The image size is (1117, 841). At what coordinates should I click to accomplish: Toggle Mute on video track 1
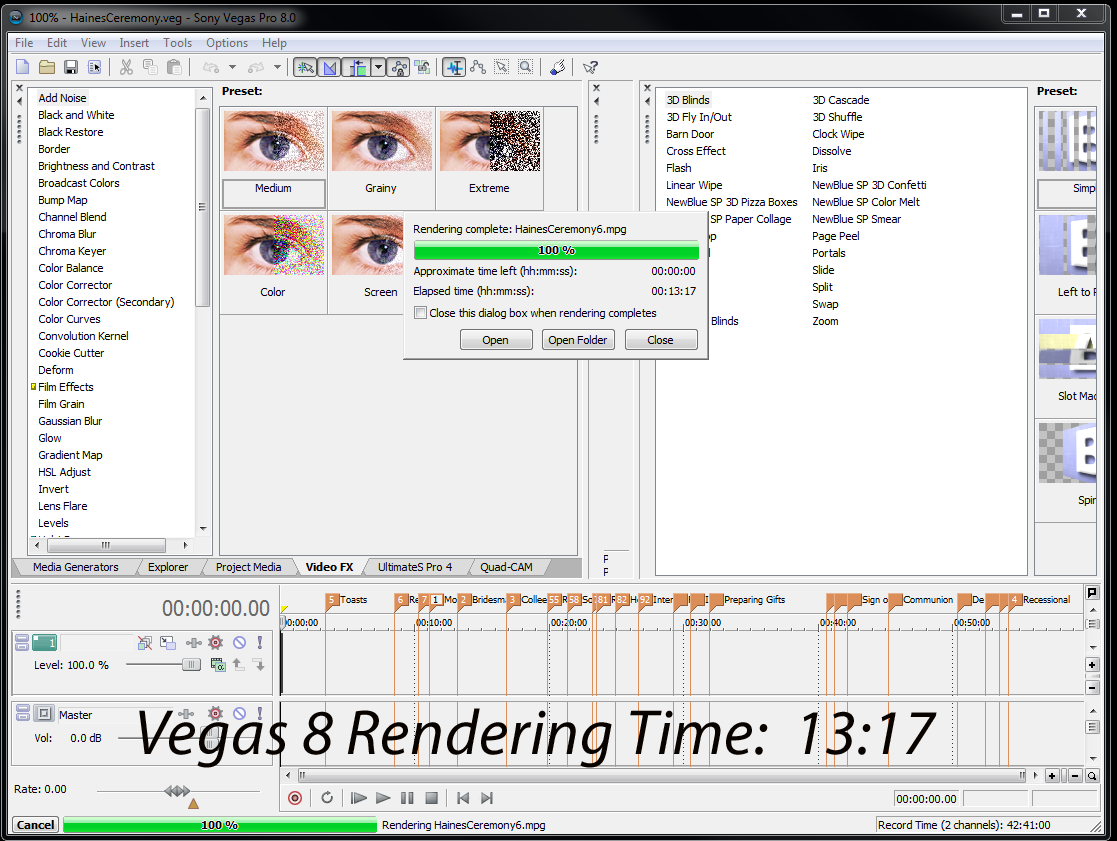click(x=239, y=643)
